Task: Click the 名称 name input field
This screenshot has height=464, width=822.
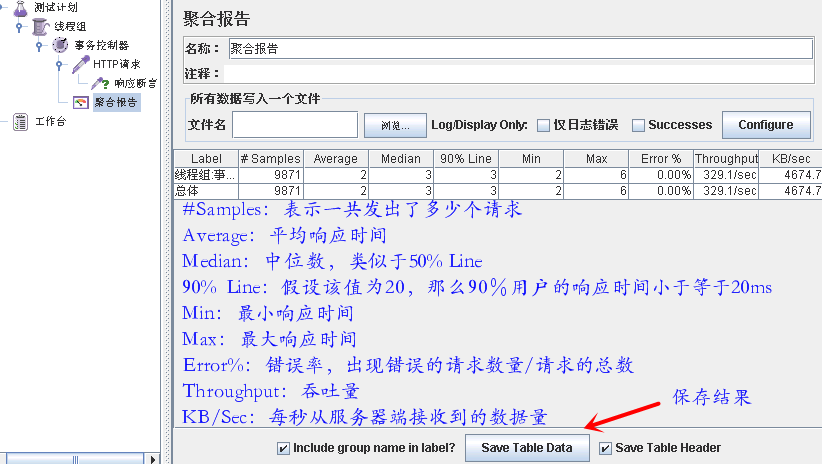Action: point(521,49)
